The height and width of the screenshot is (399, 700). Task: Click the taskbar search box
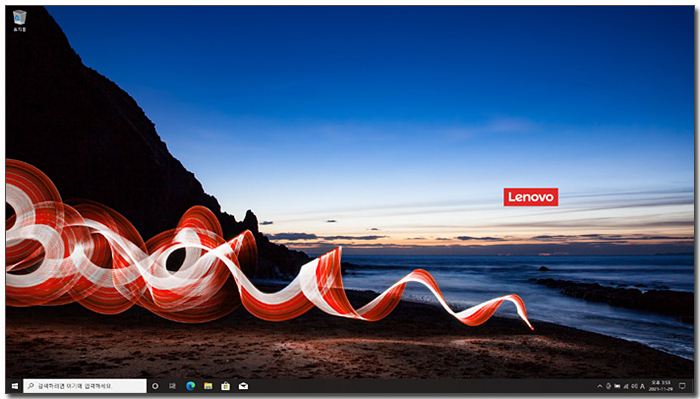85,386
